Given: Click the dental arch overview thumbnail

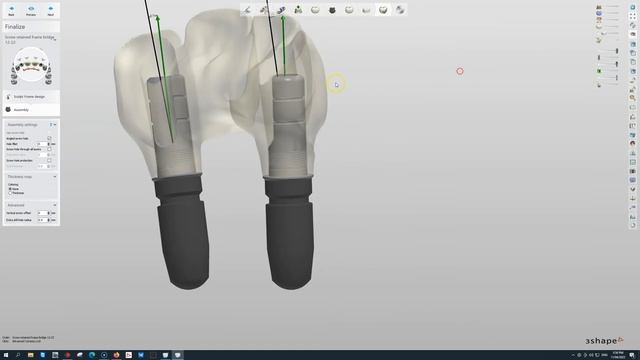Looking at the screenshot, I should [x=31, y=66].
